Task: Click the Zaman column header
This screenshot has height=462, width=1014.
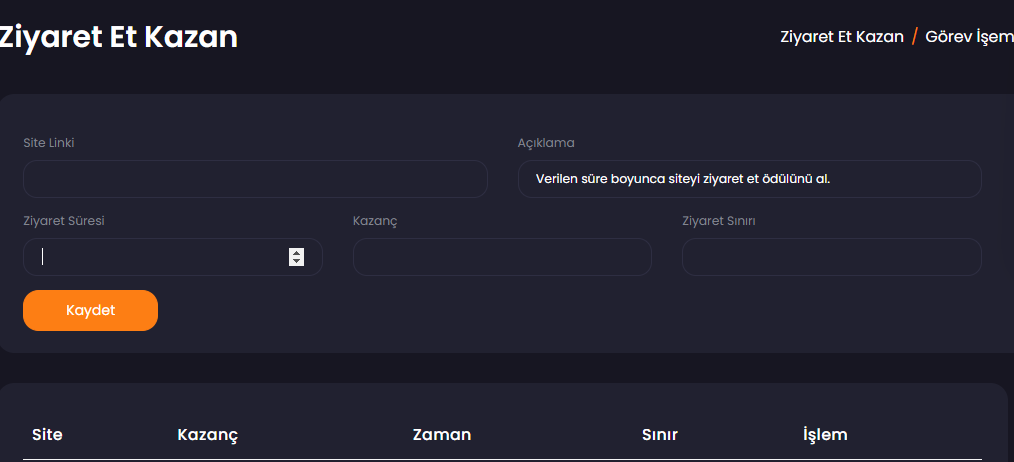Action: pos(442,434)
